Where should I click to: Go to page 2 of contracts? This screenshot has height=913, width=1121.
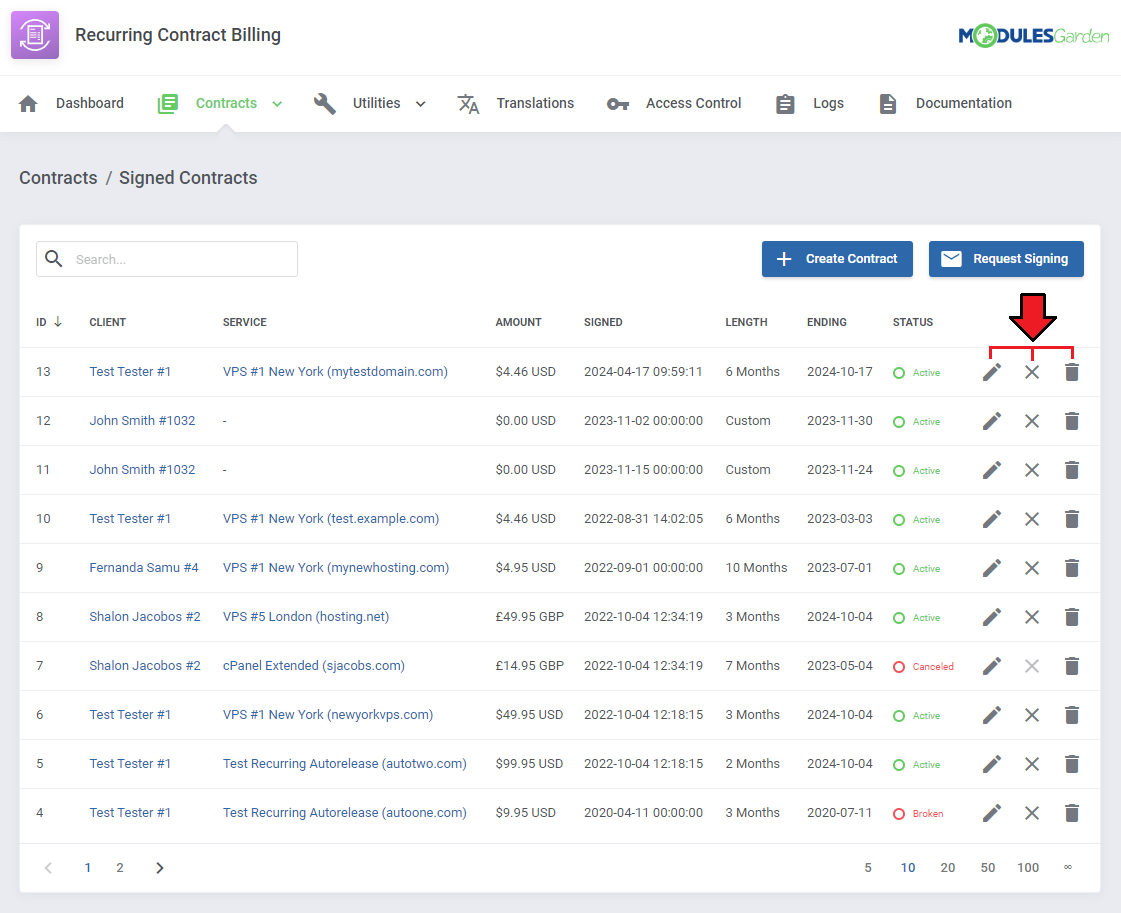pyautogui.click(x=120, y=868)
